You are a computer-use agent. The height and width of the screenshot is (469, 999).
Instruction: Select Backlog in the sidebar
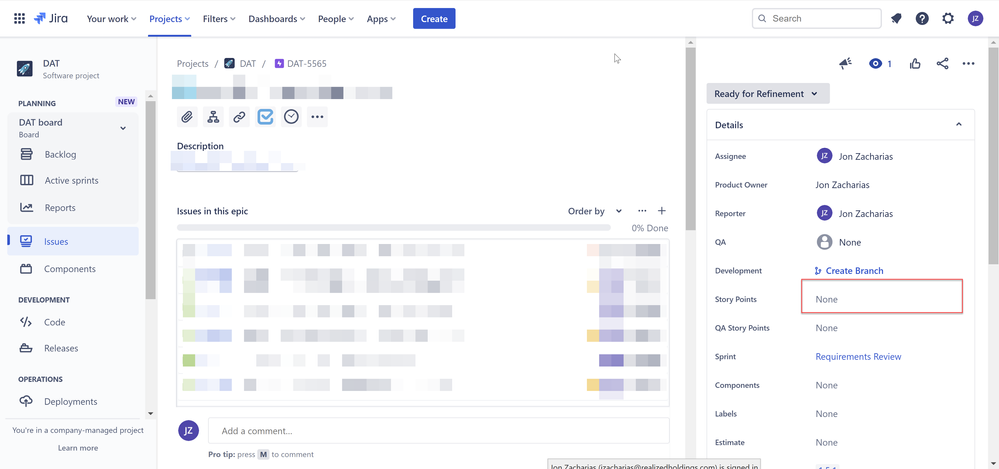(x=61, y=154)
